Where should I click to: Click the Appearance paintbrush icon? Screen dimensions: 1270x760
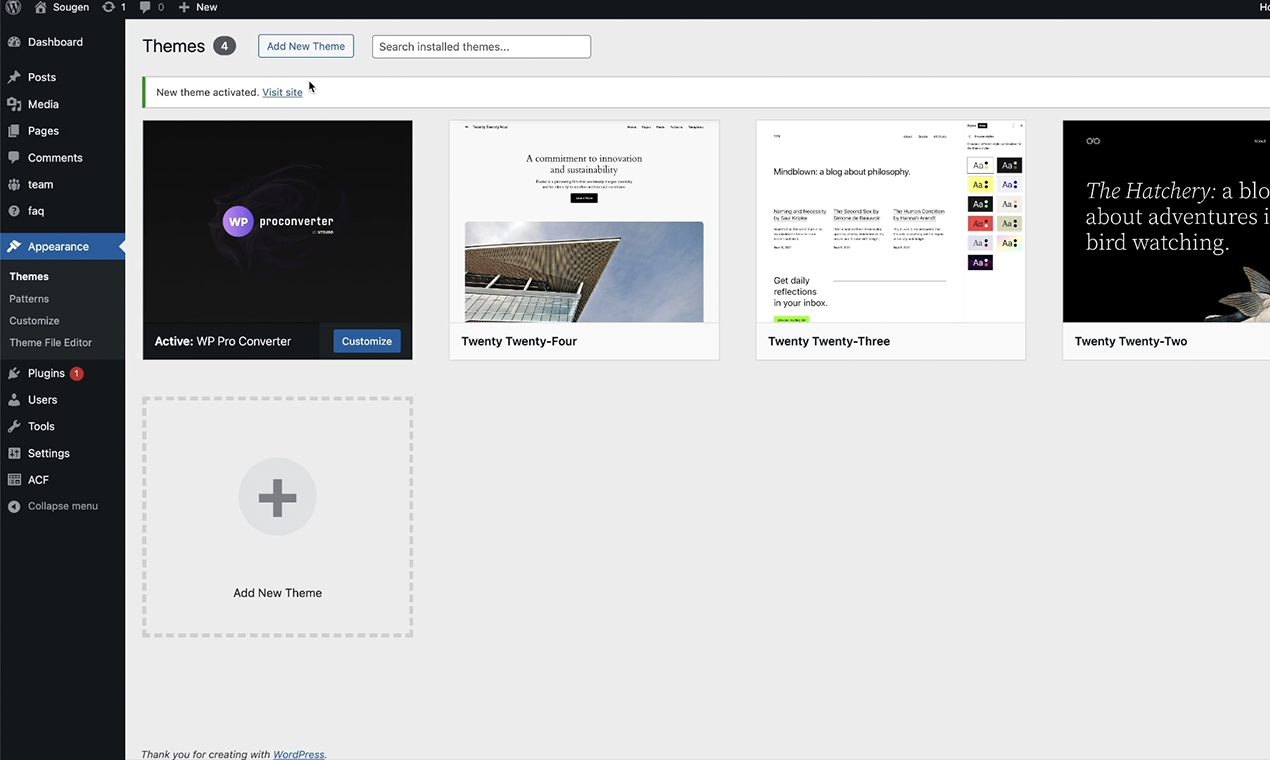point(14,246)
